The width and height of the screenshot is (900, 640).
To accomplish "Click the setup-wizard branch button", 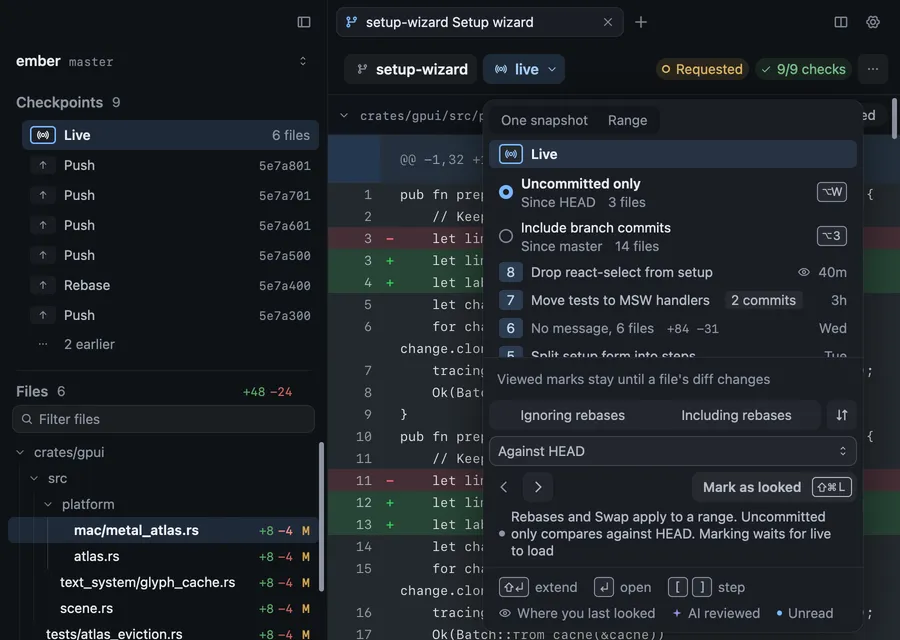I will 411,69.
